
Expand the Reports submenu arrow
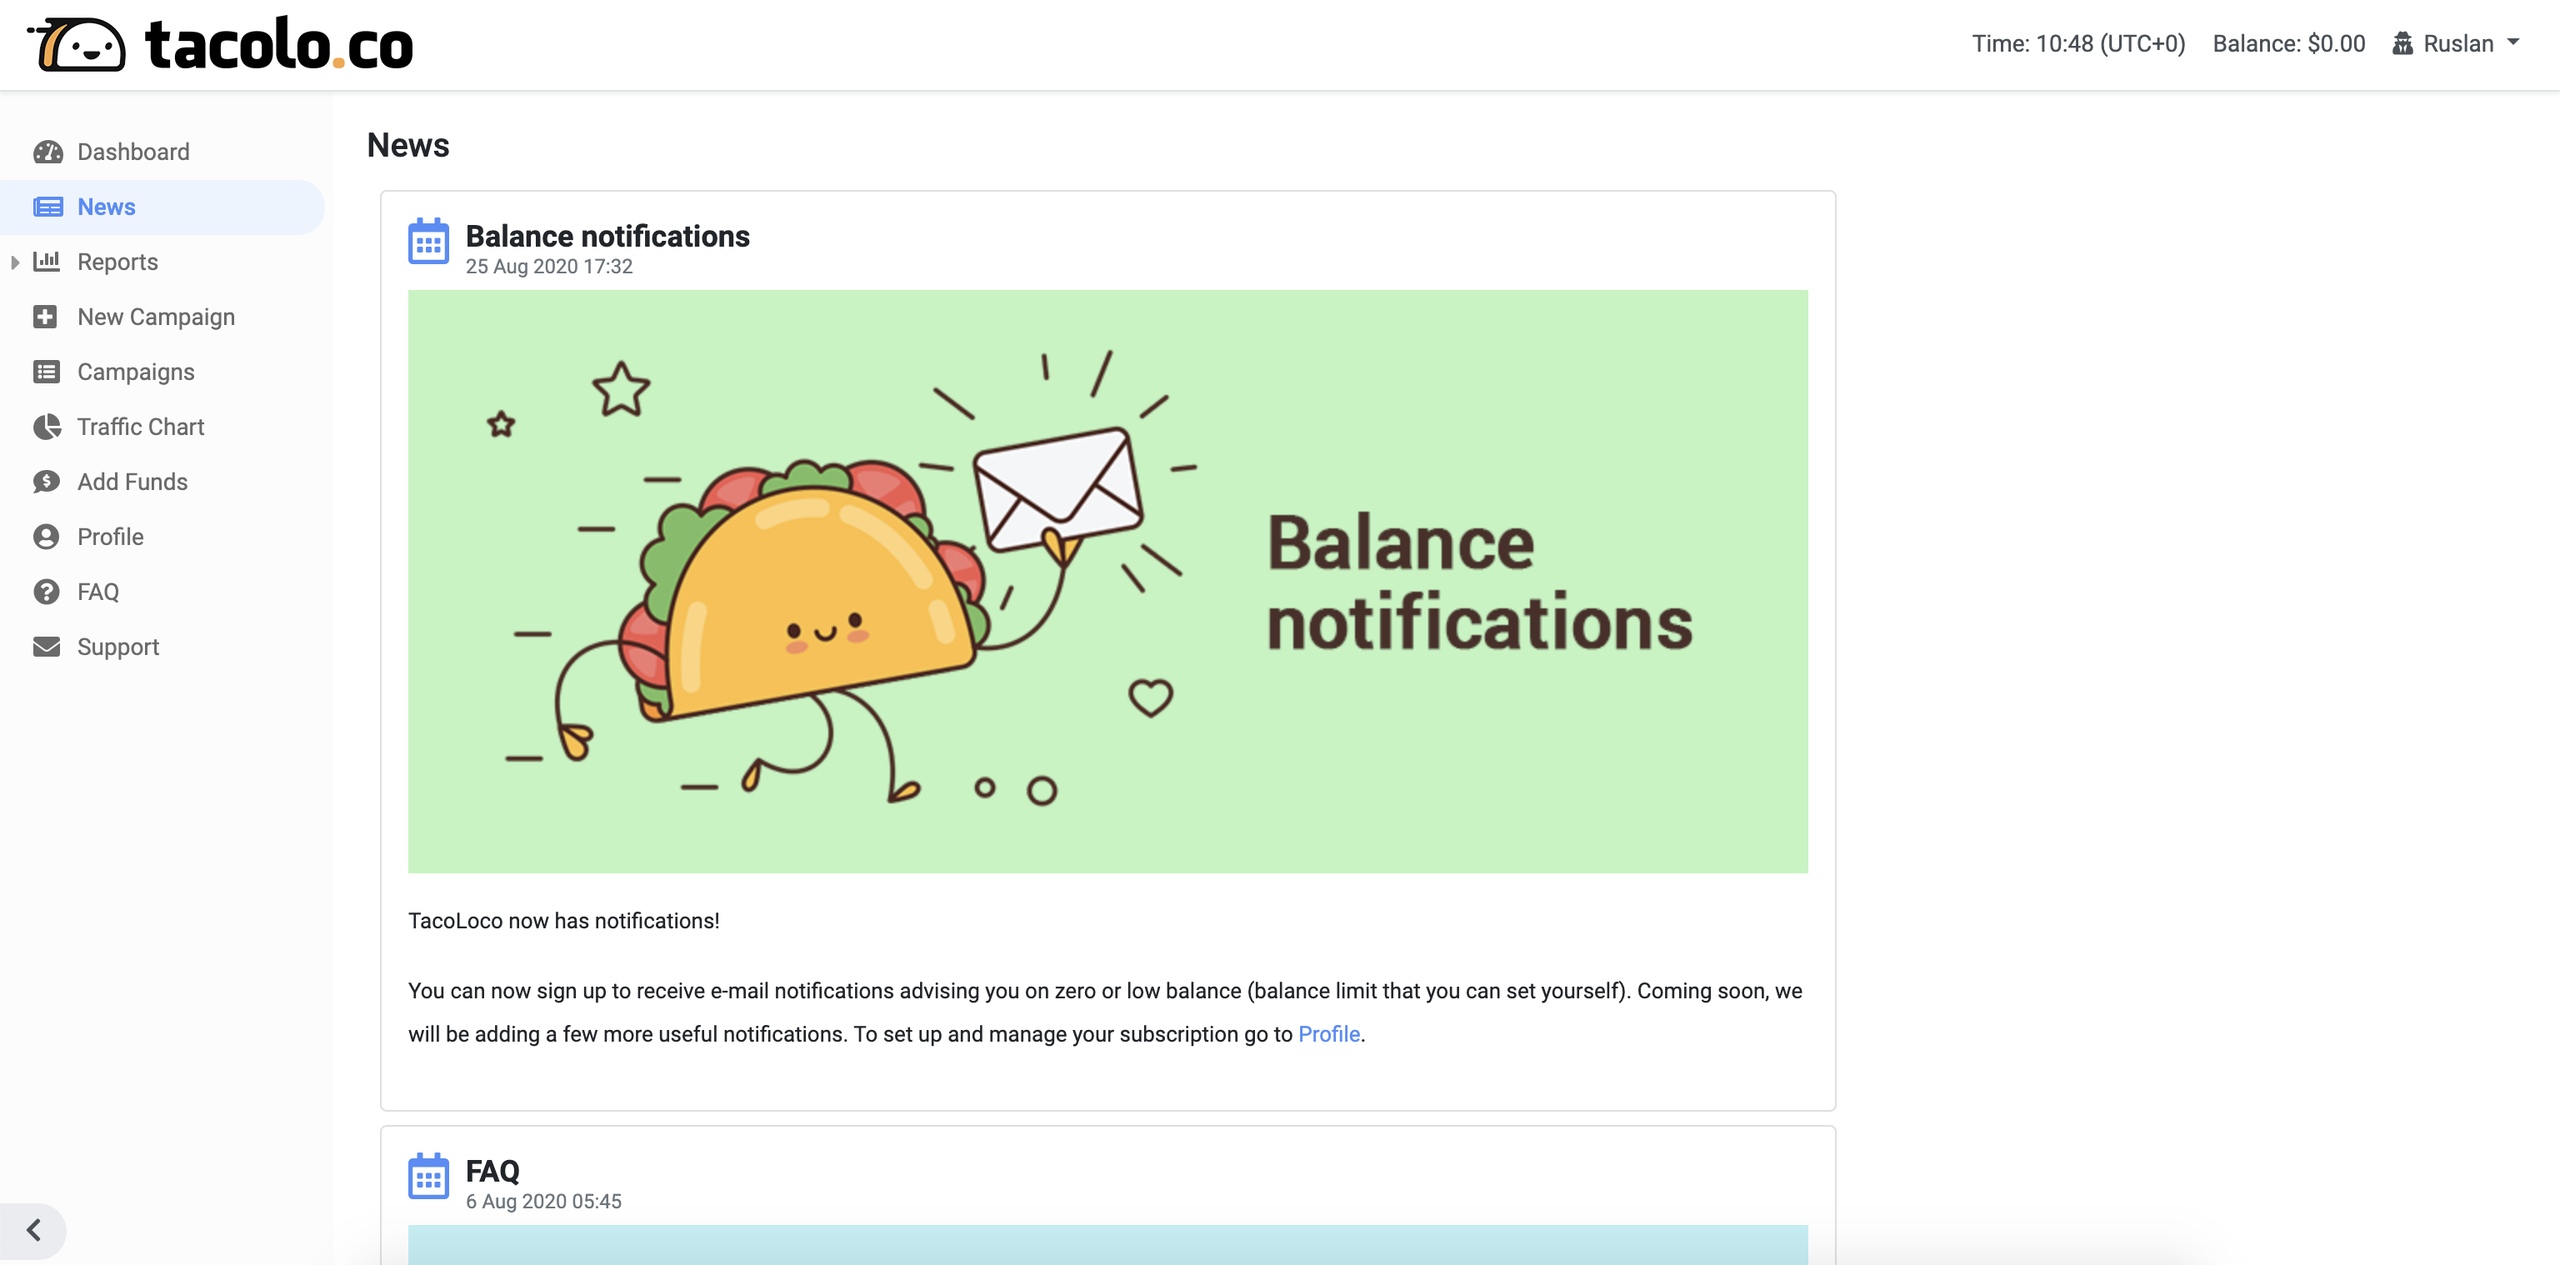tap(15, 262)
